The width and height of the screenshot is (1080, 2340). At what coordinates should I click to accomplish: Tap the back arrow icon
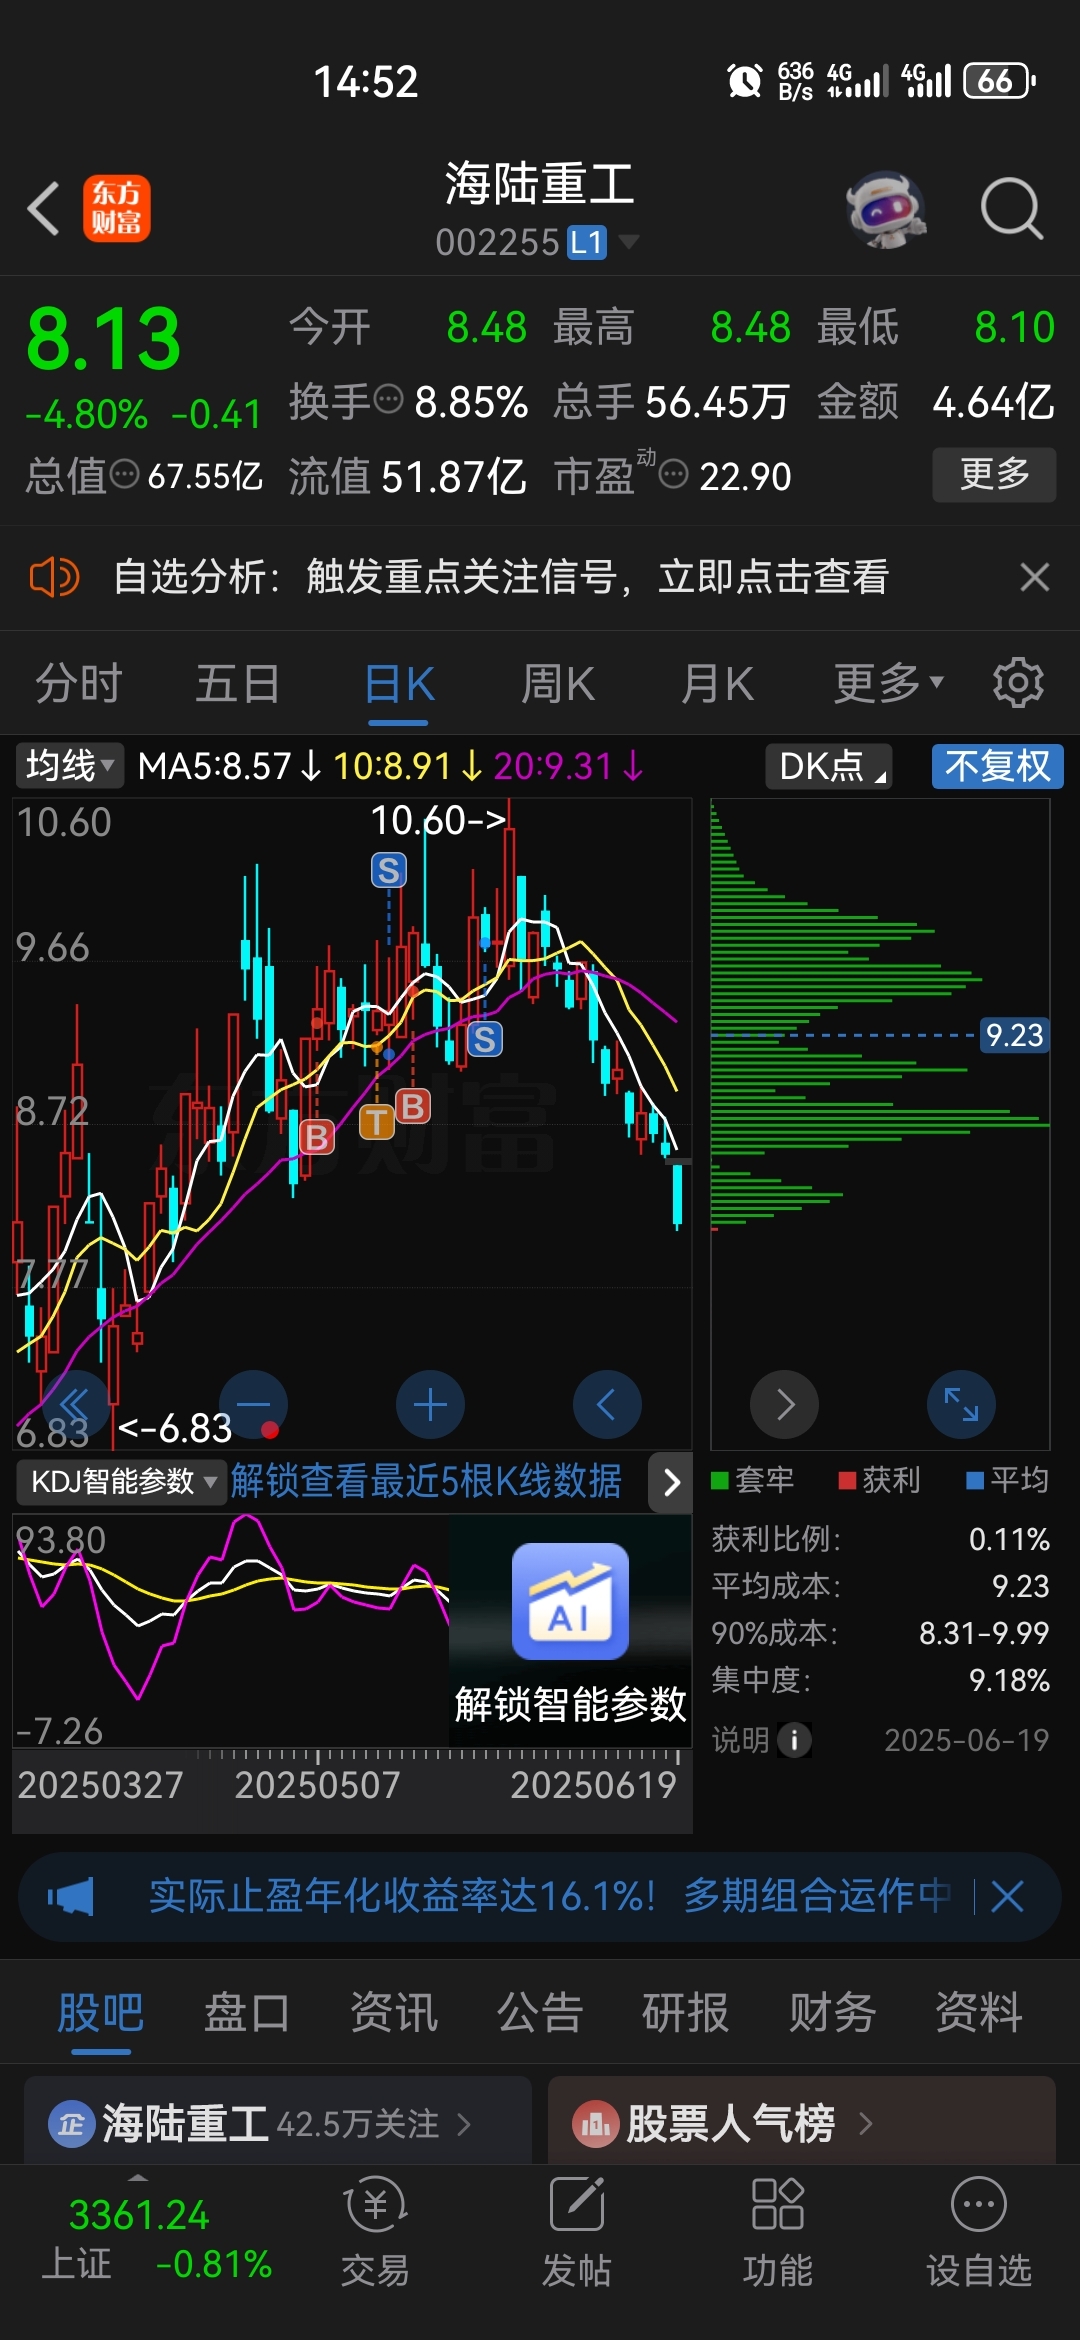point(43,209)
